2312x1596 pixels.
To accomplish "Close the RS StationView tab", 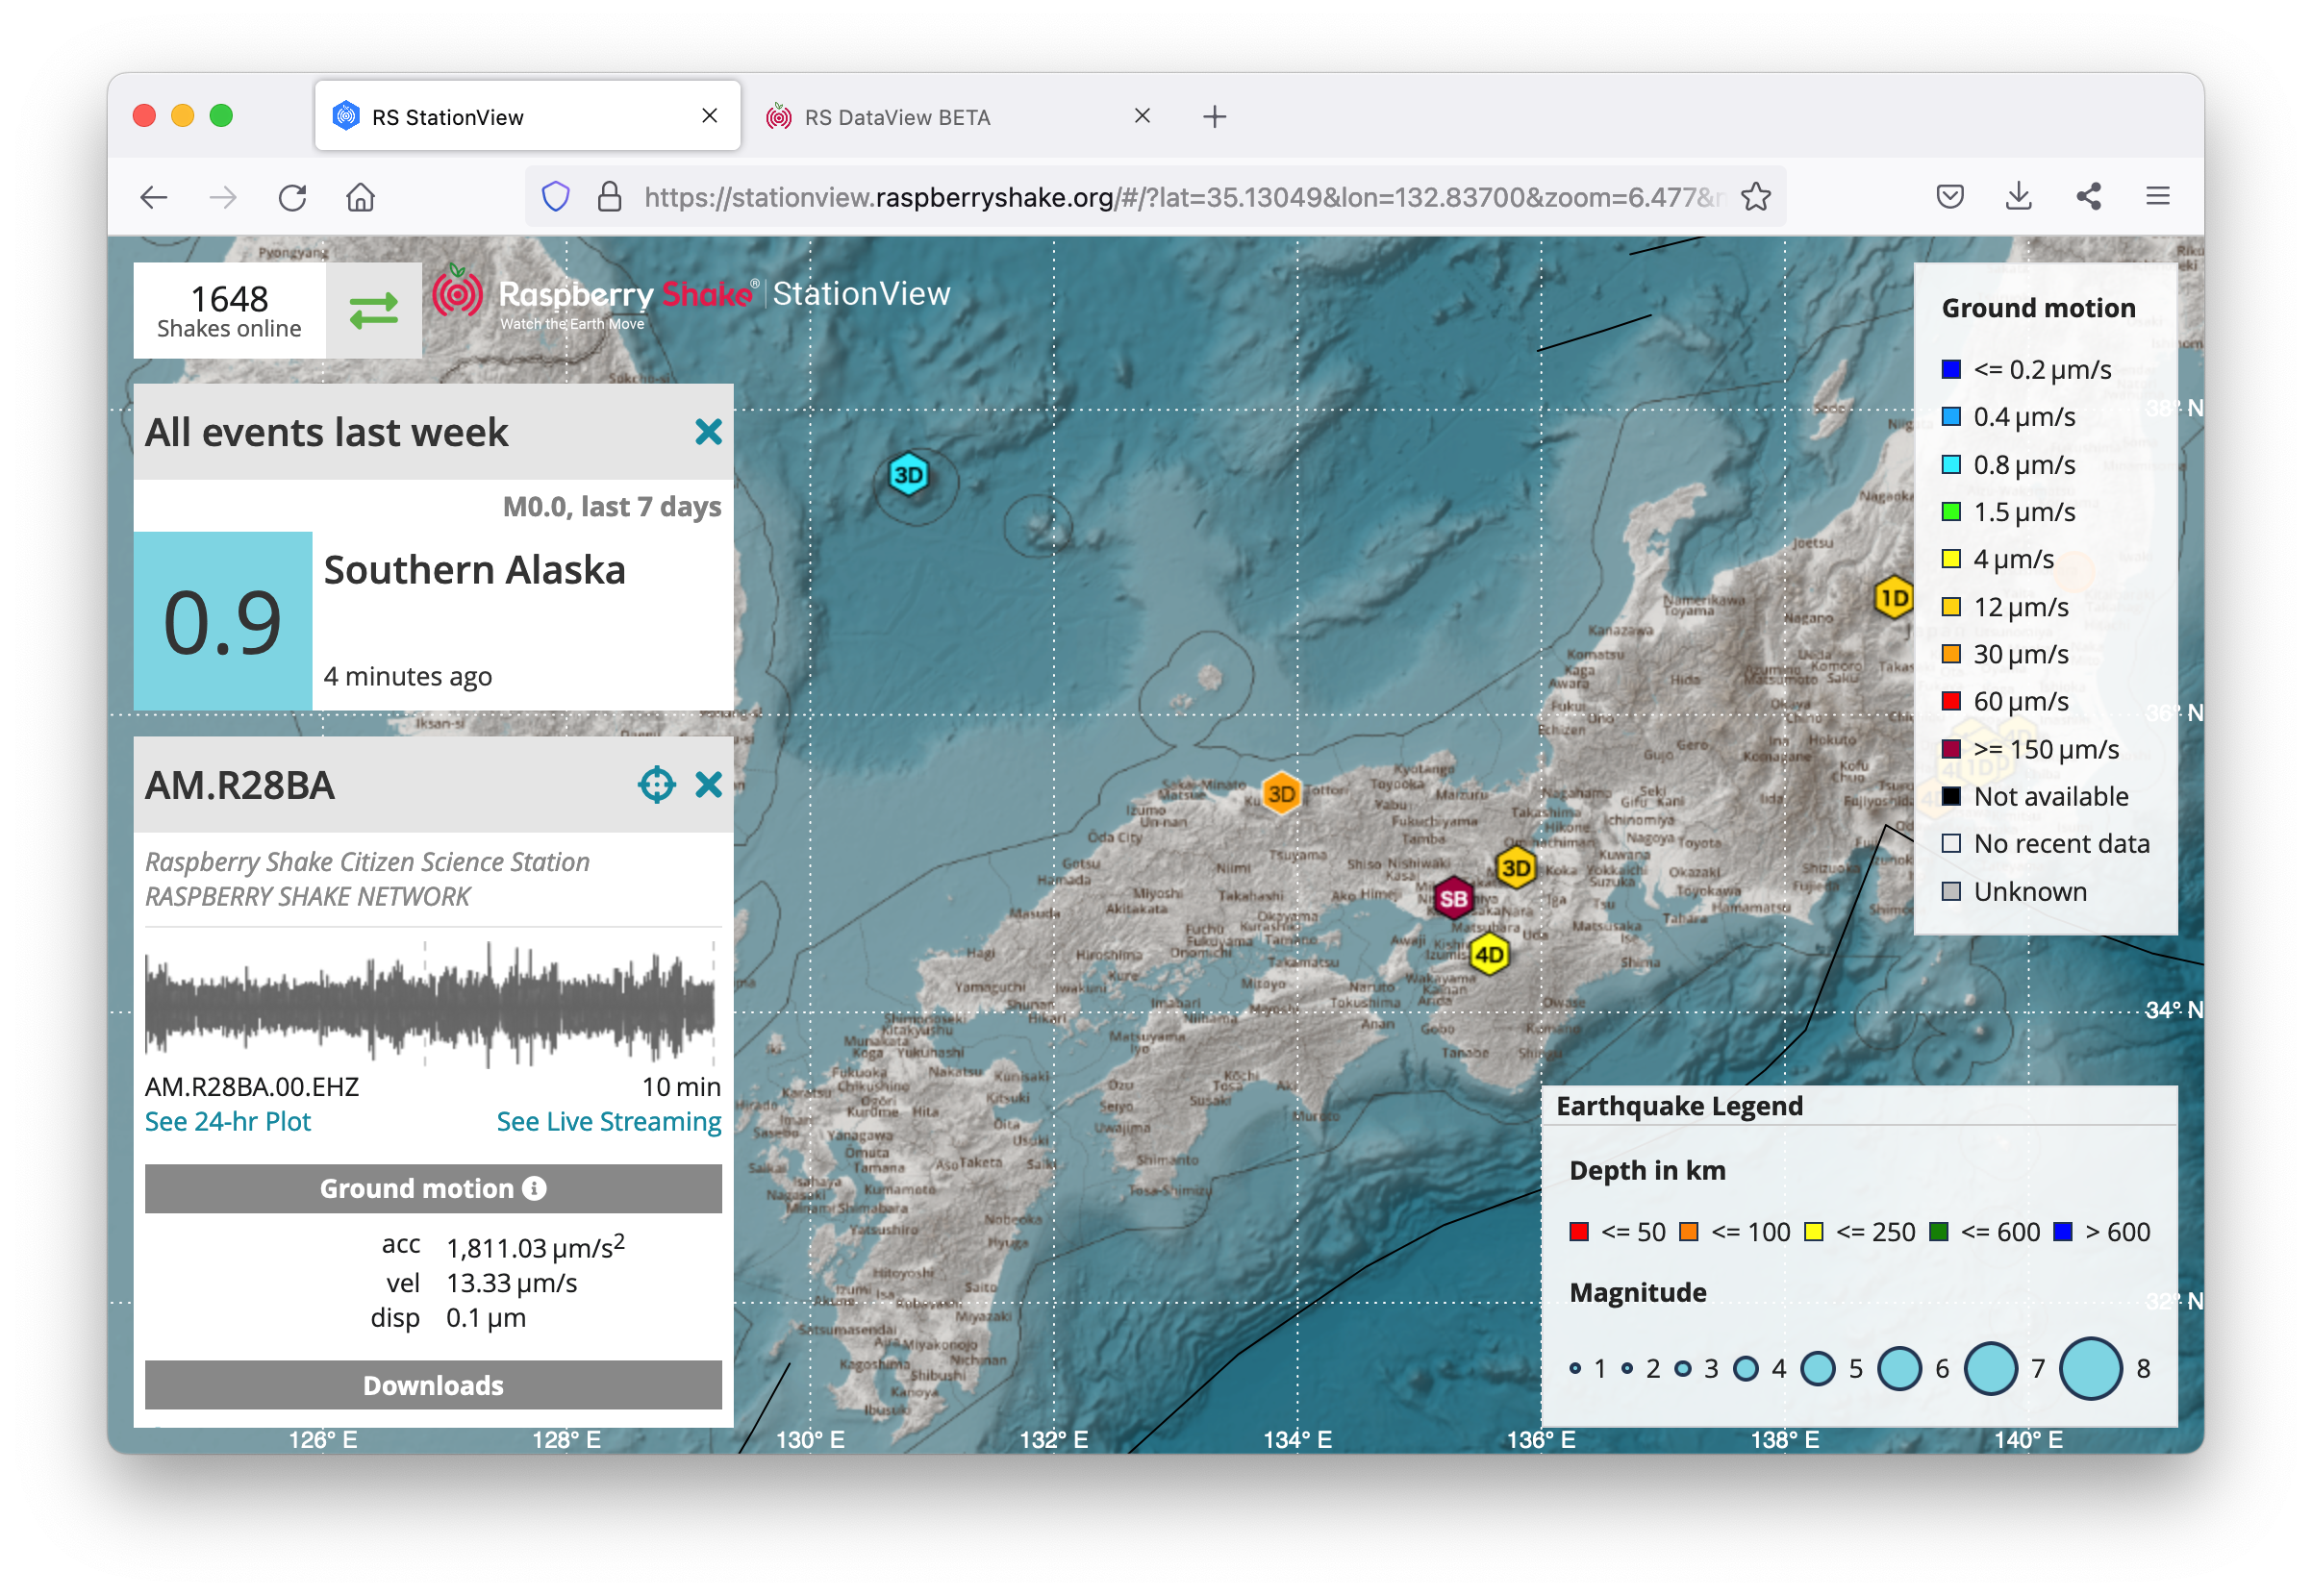I will 709,116.
